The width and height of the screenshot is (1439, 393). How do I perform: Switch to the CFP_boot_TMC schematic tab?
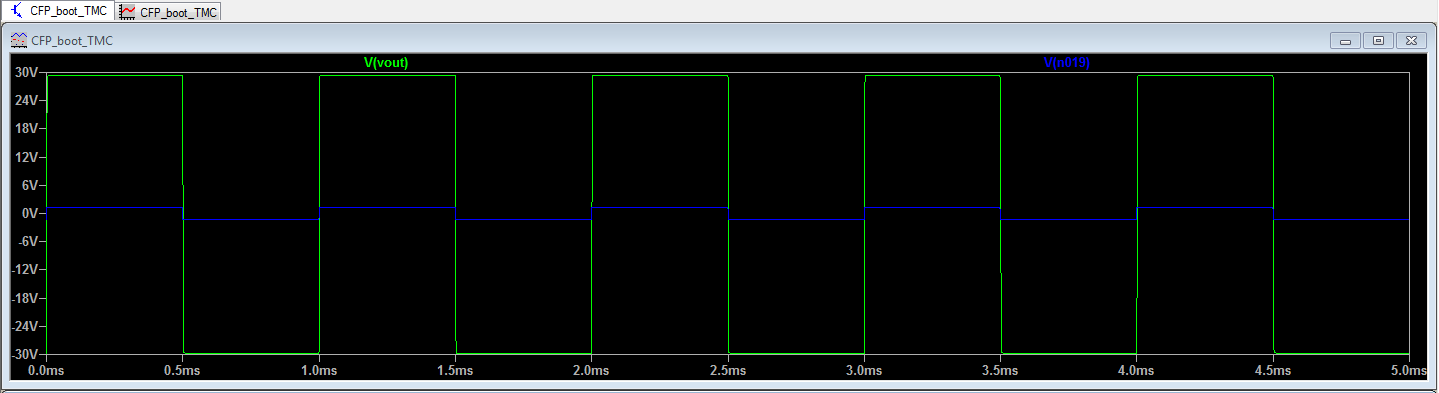click(x=58, y=11)
